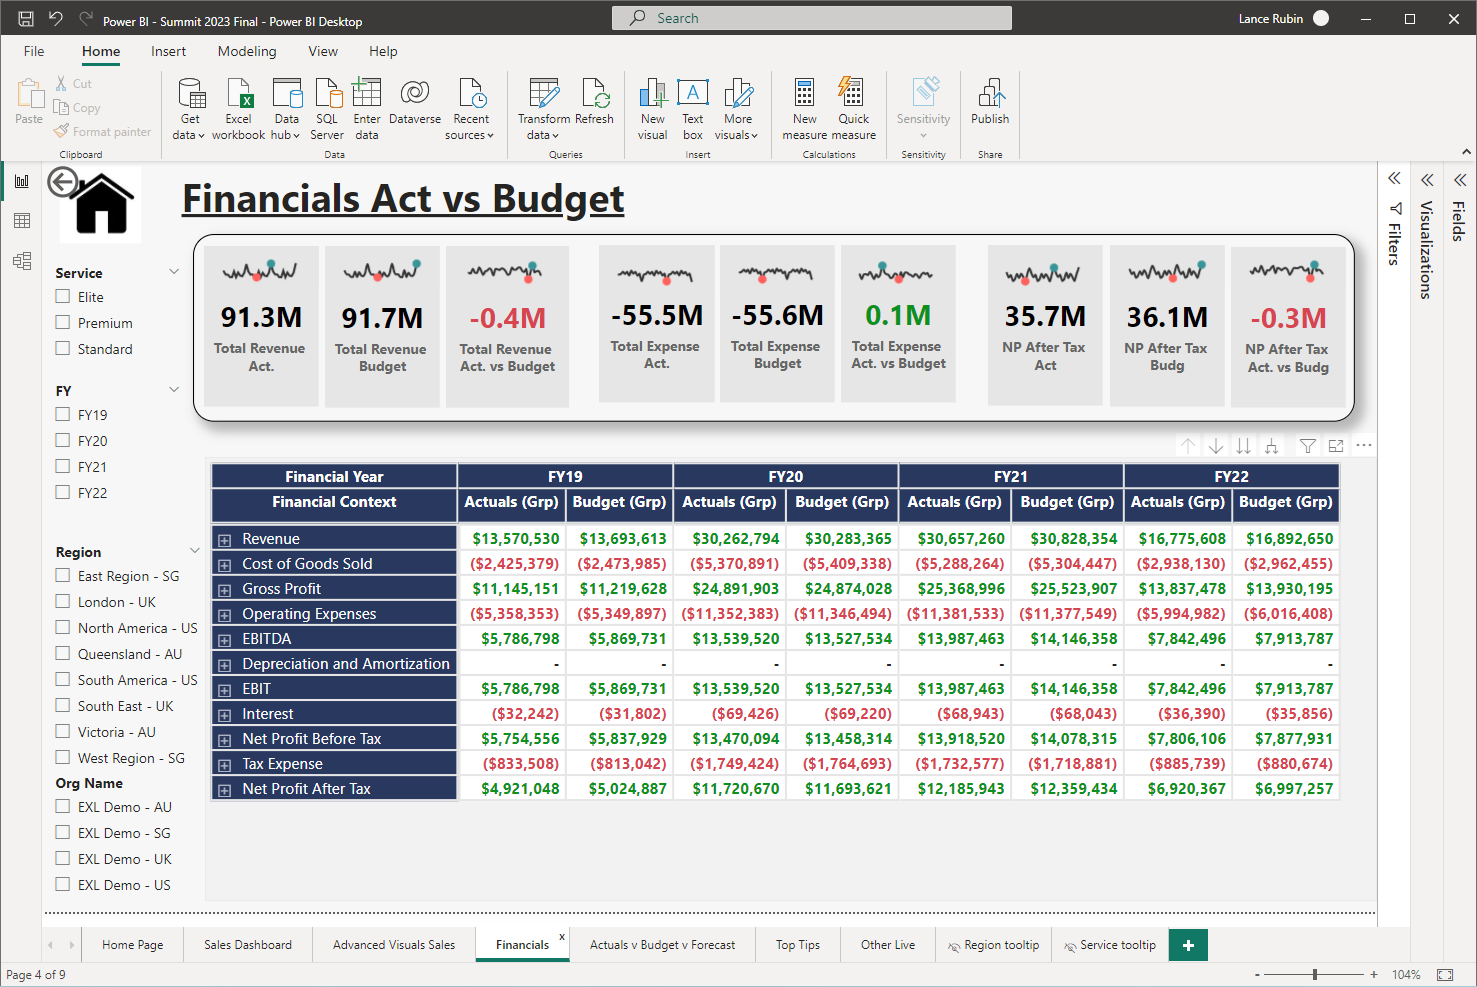Switch to Data view in left sidebar
1477x987 pixels.
(22, 221)
